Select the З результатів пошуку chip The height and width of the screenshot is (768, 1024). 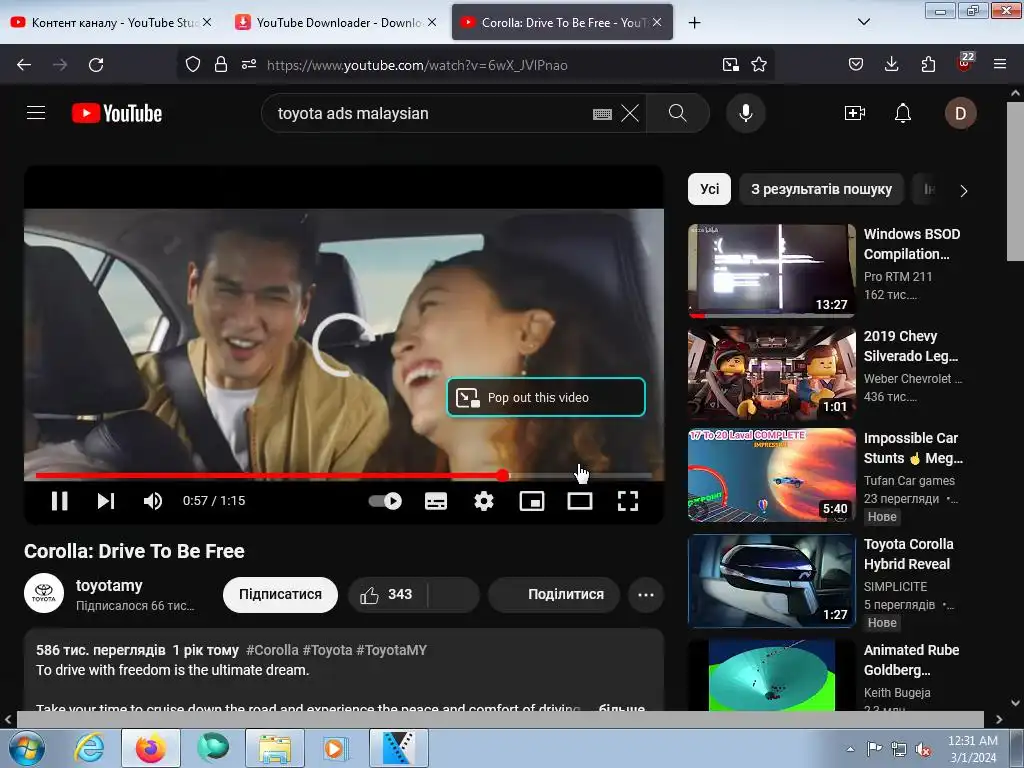(822, 189)
